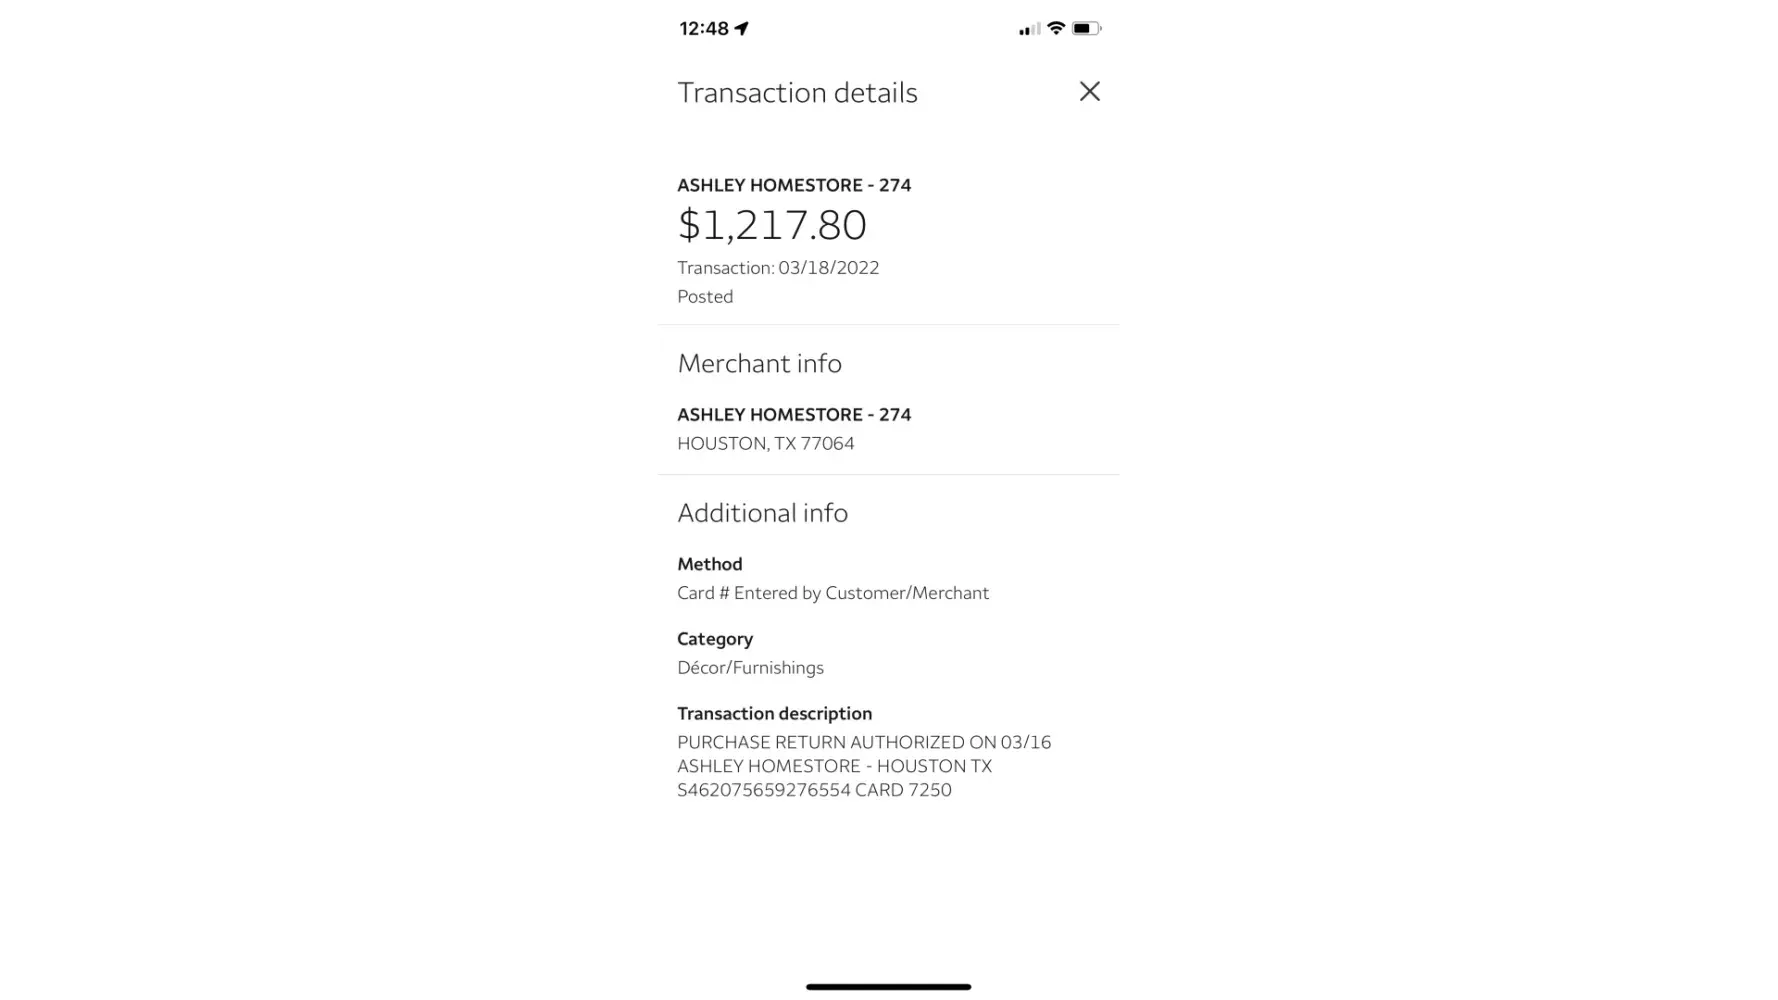
Task: Tap the Wi-Fi status icon
Action: pyautogui.click(x=1056, y=28)
